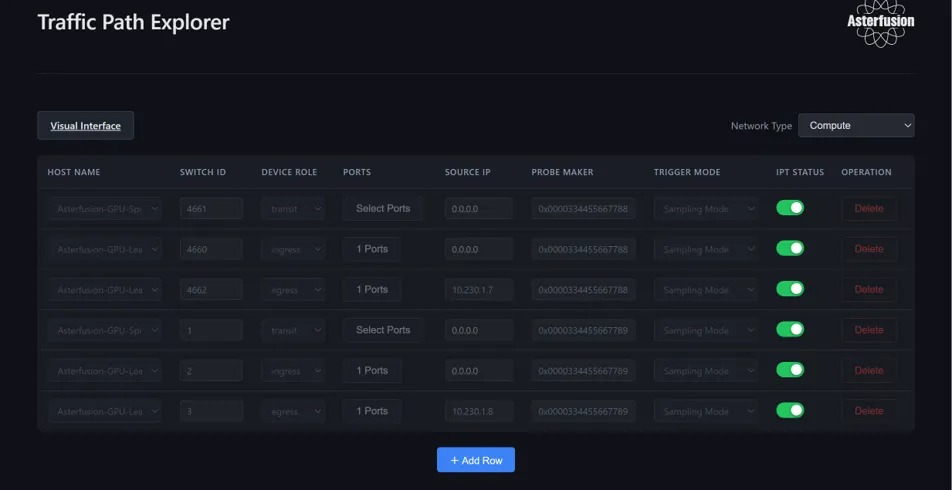Open the Visual Interface tab
The width and height of the screenshot is (952, 490).
coord(85,126)
